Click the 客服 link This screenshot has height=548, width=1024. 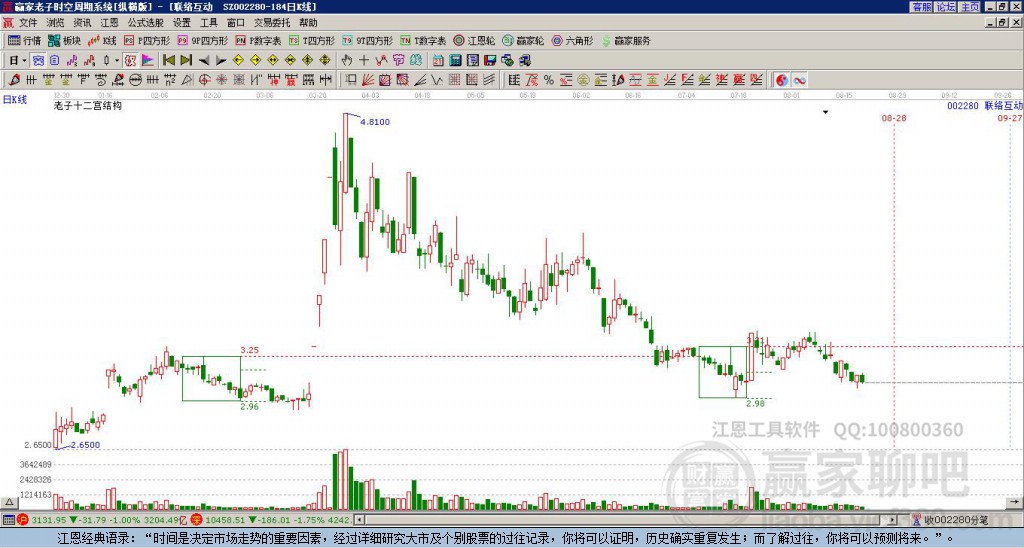click(921, 7)
